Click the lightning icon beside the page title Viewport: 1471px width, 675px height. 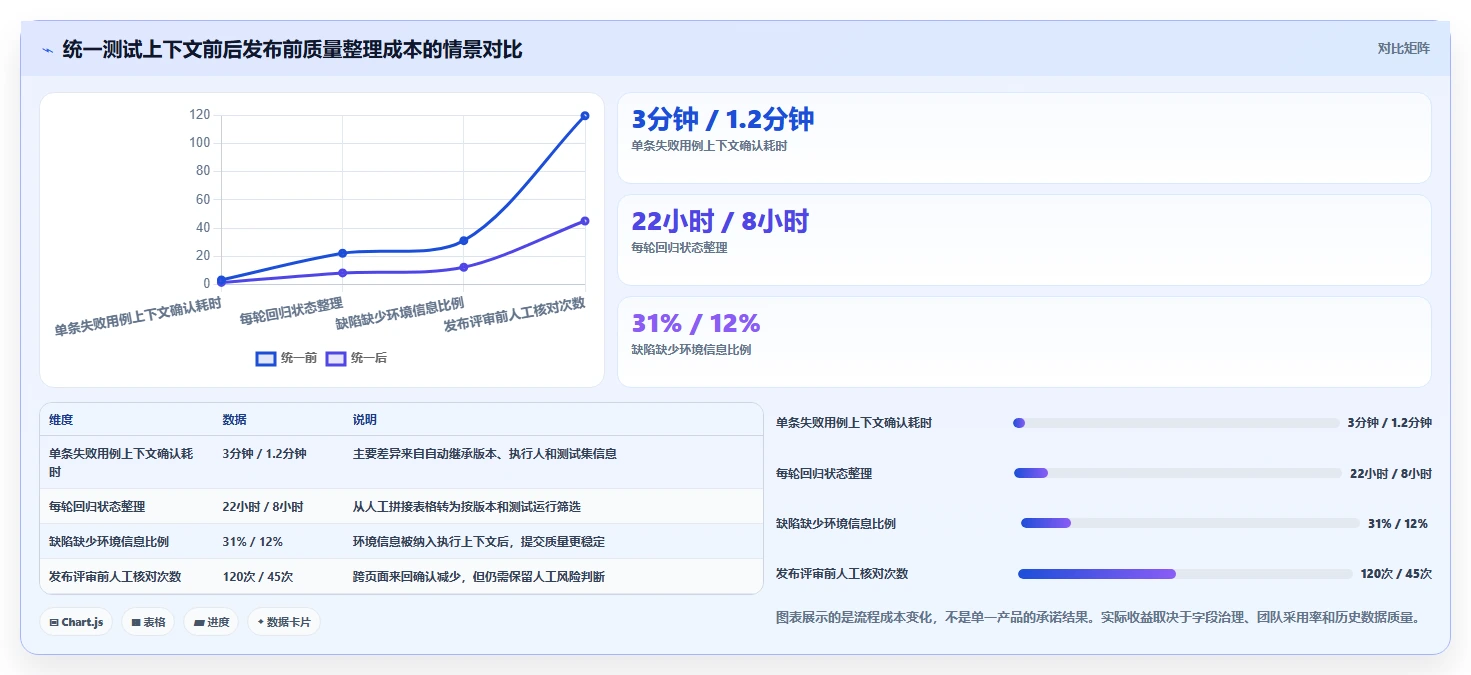pos(48,50)
